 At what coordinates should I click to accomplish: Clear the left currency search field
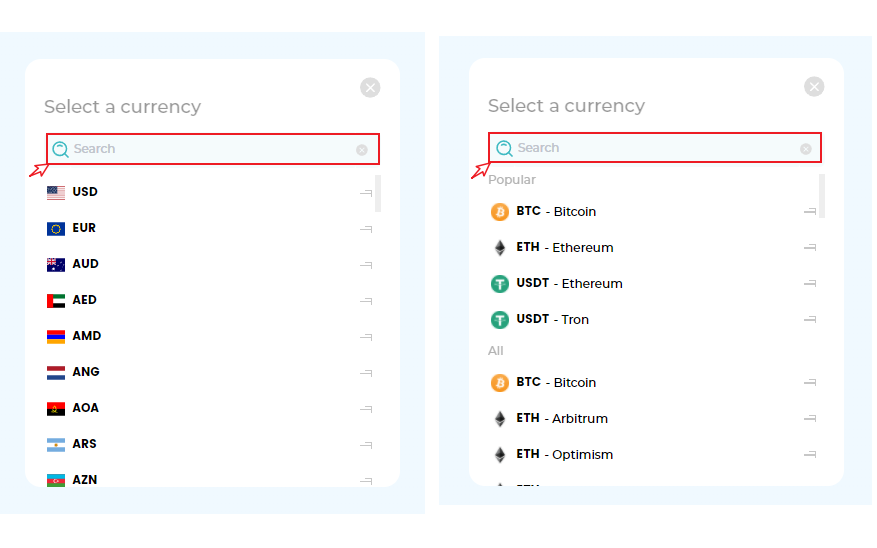tap(362, 150)
